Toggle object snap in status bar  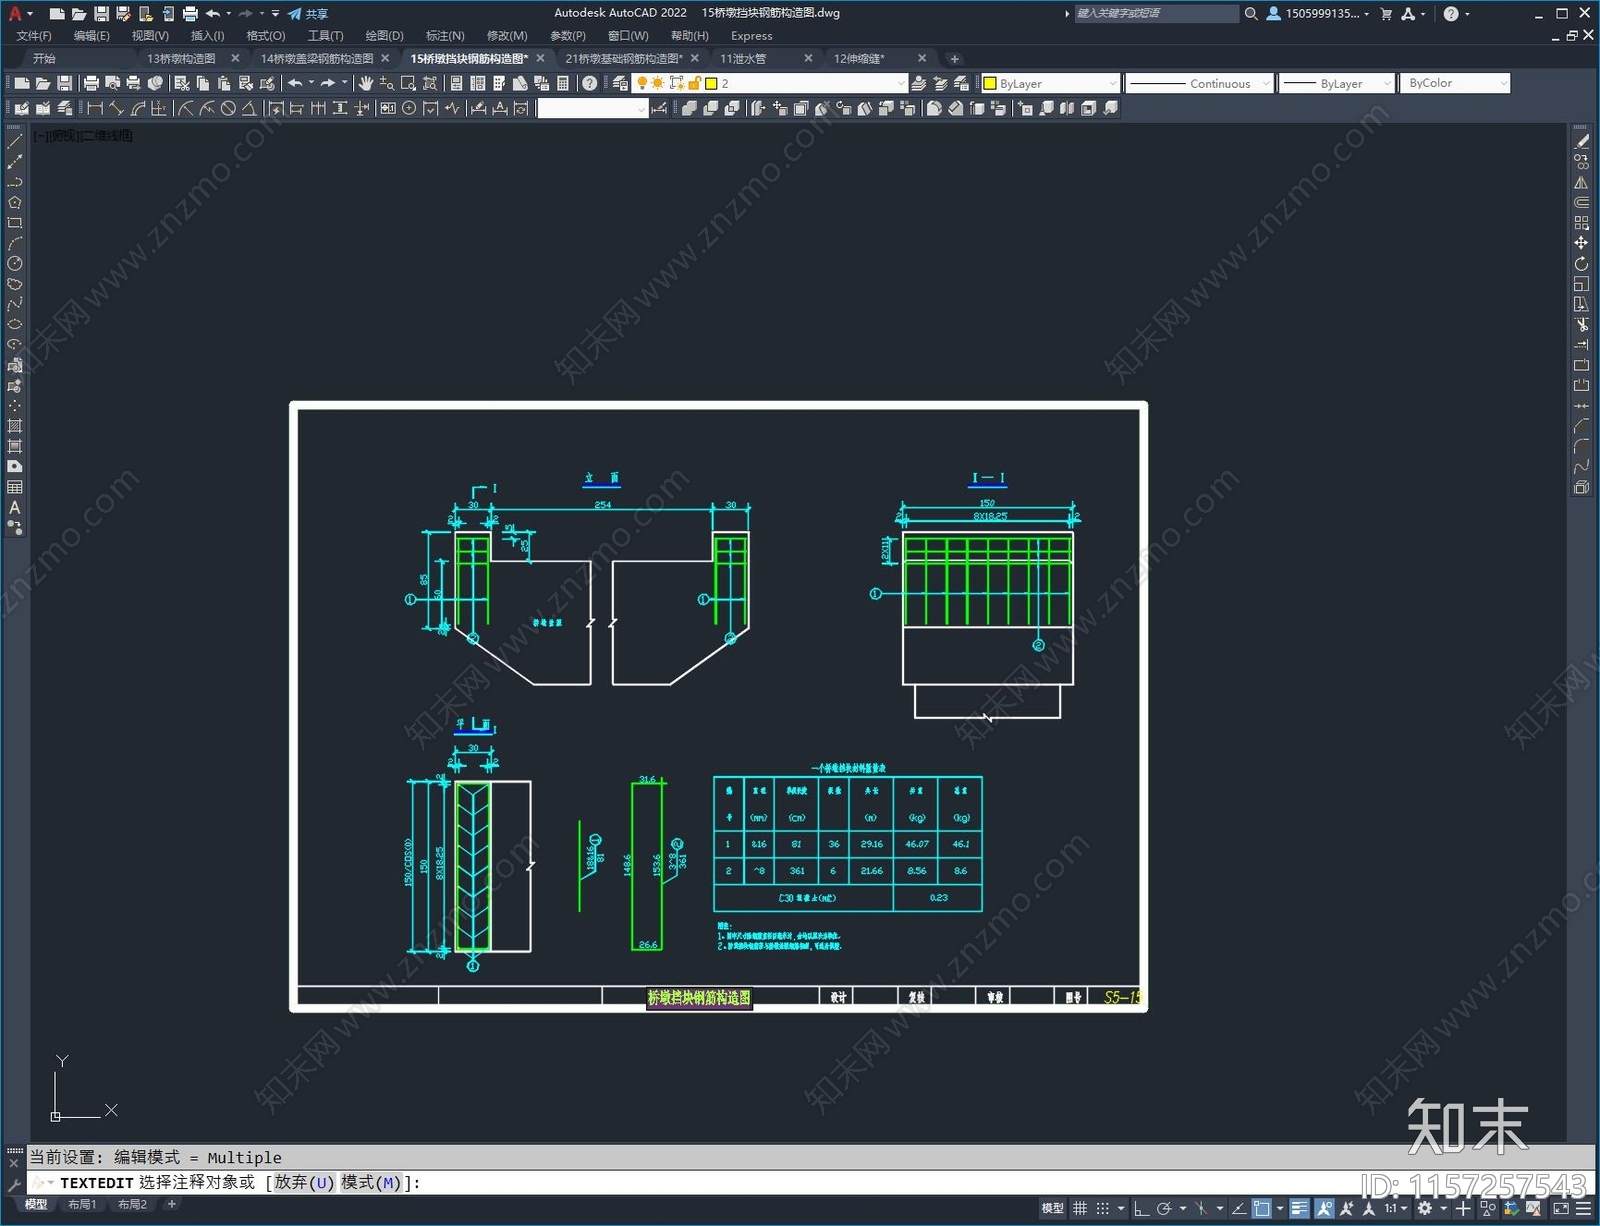(1262, 1208)
